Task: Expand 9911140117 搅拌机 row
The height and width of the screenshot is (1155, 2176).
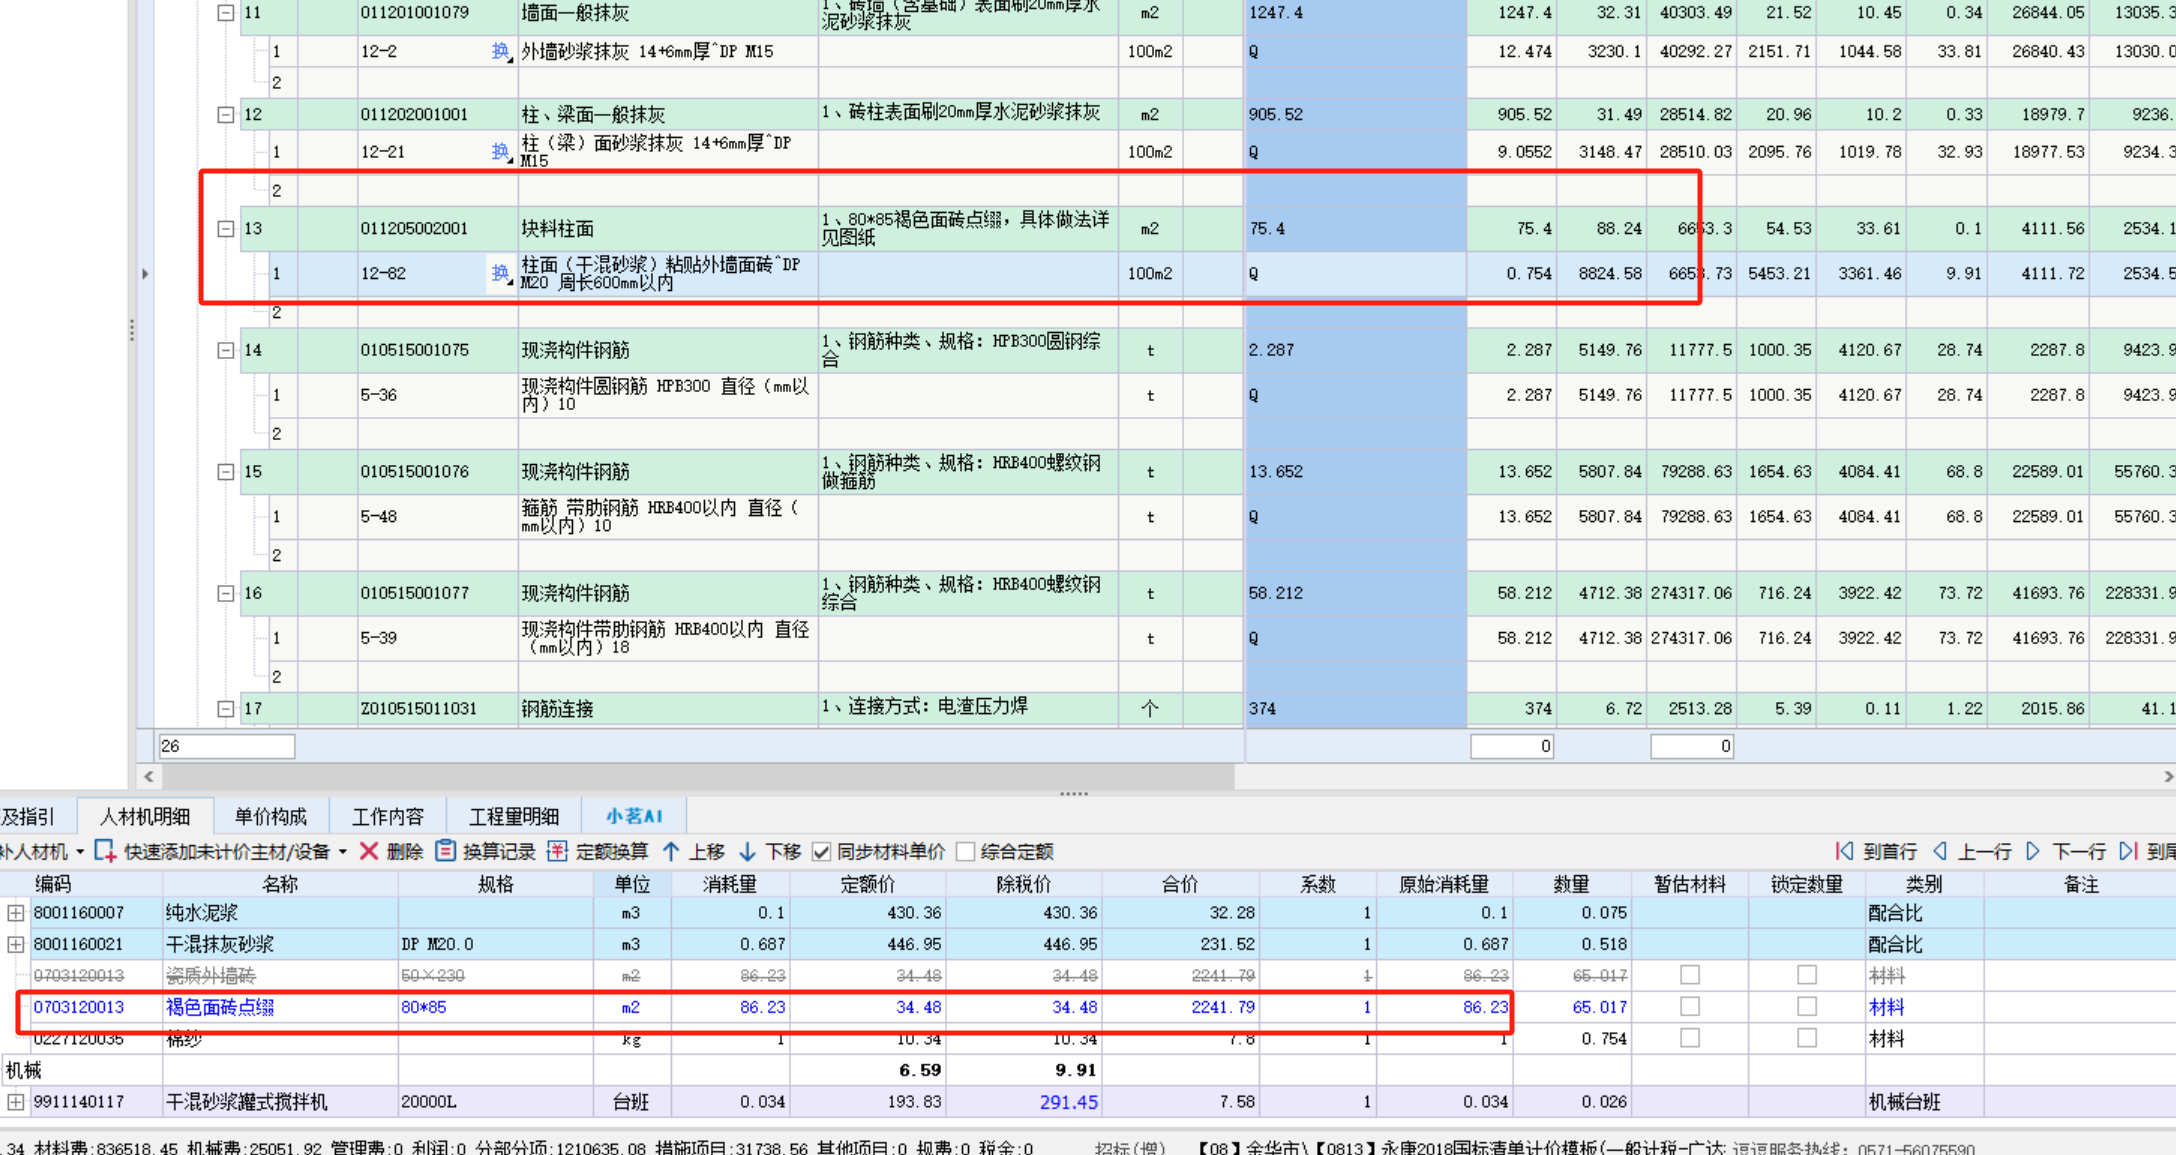Action: tap(16, 1102)
